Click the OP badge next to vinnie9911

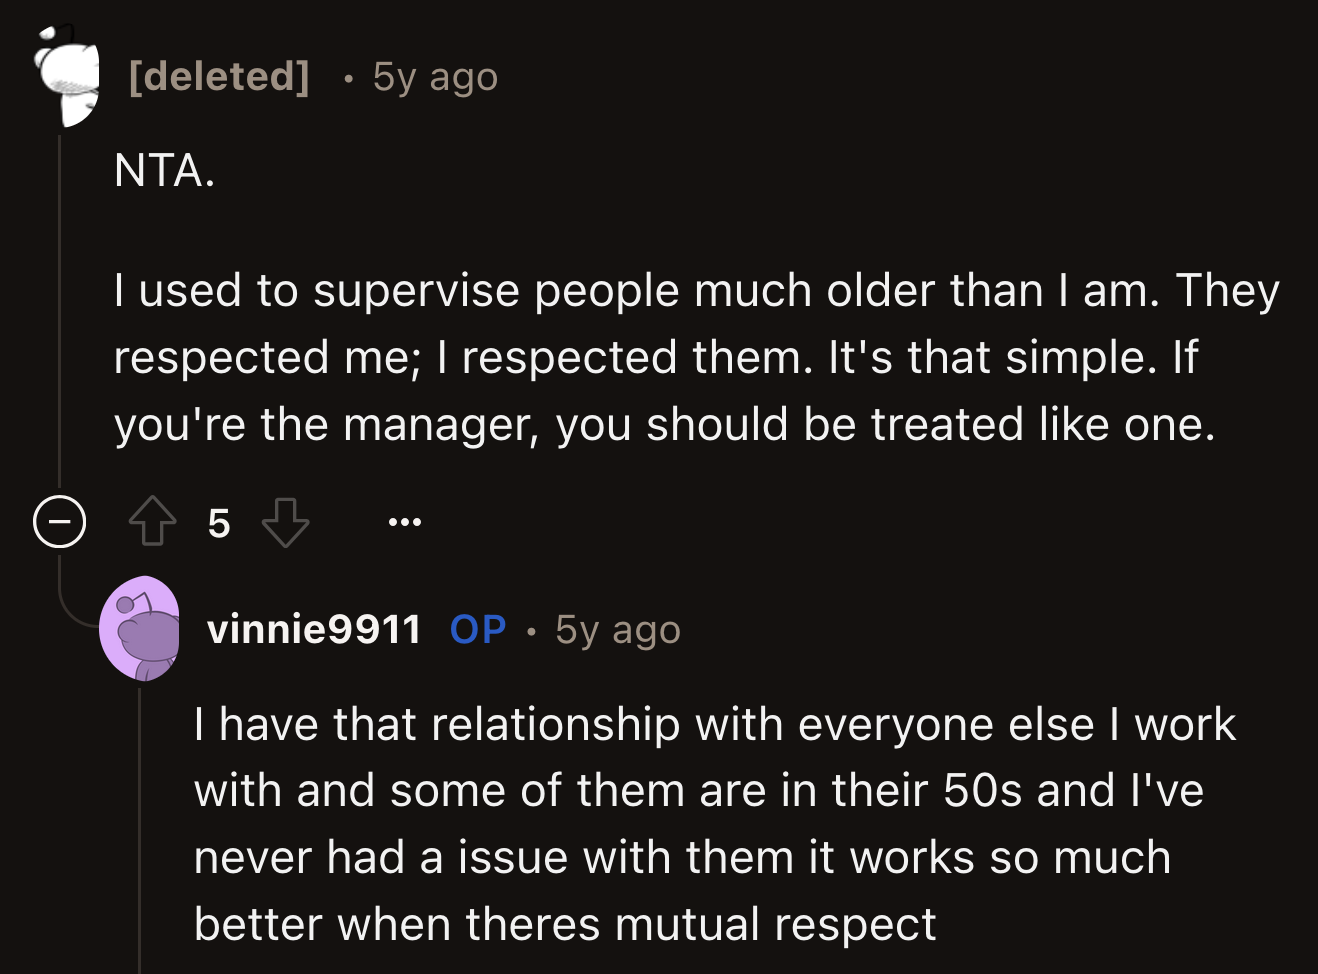click(477, 630)
